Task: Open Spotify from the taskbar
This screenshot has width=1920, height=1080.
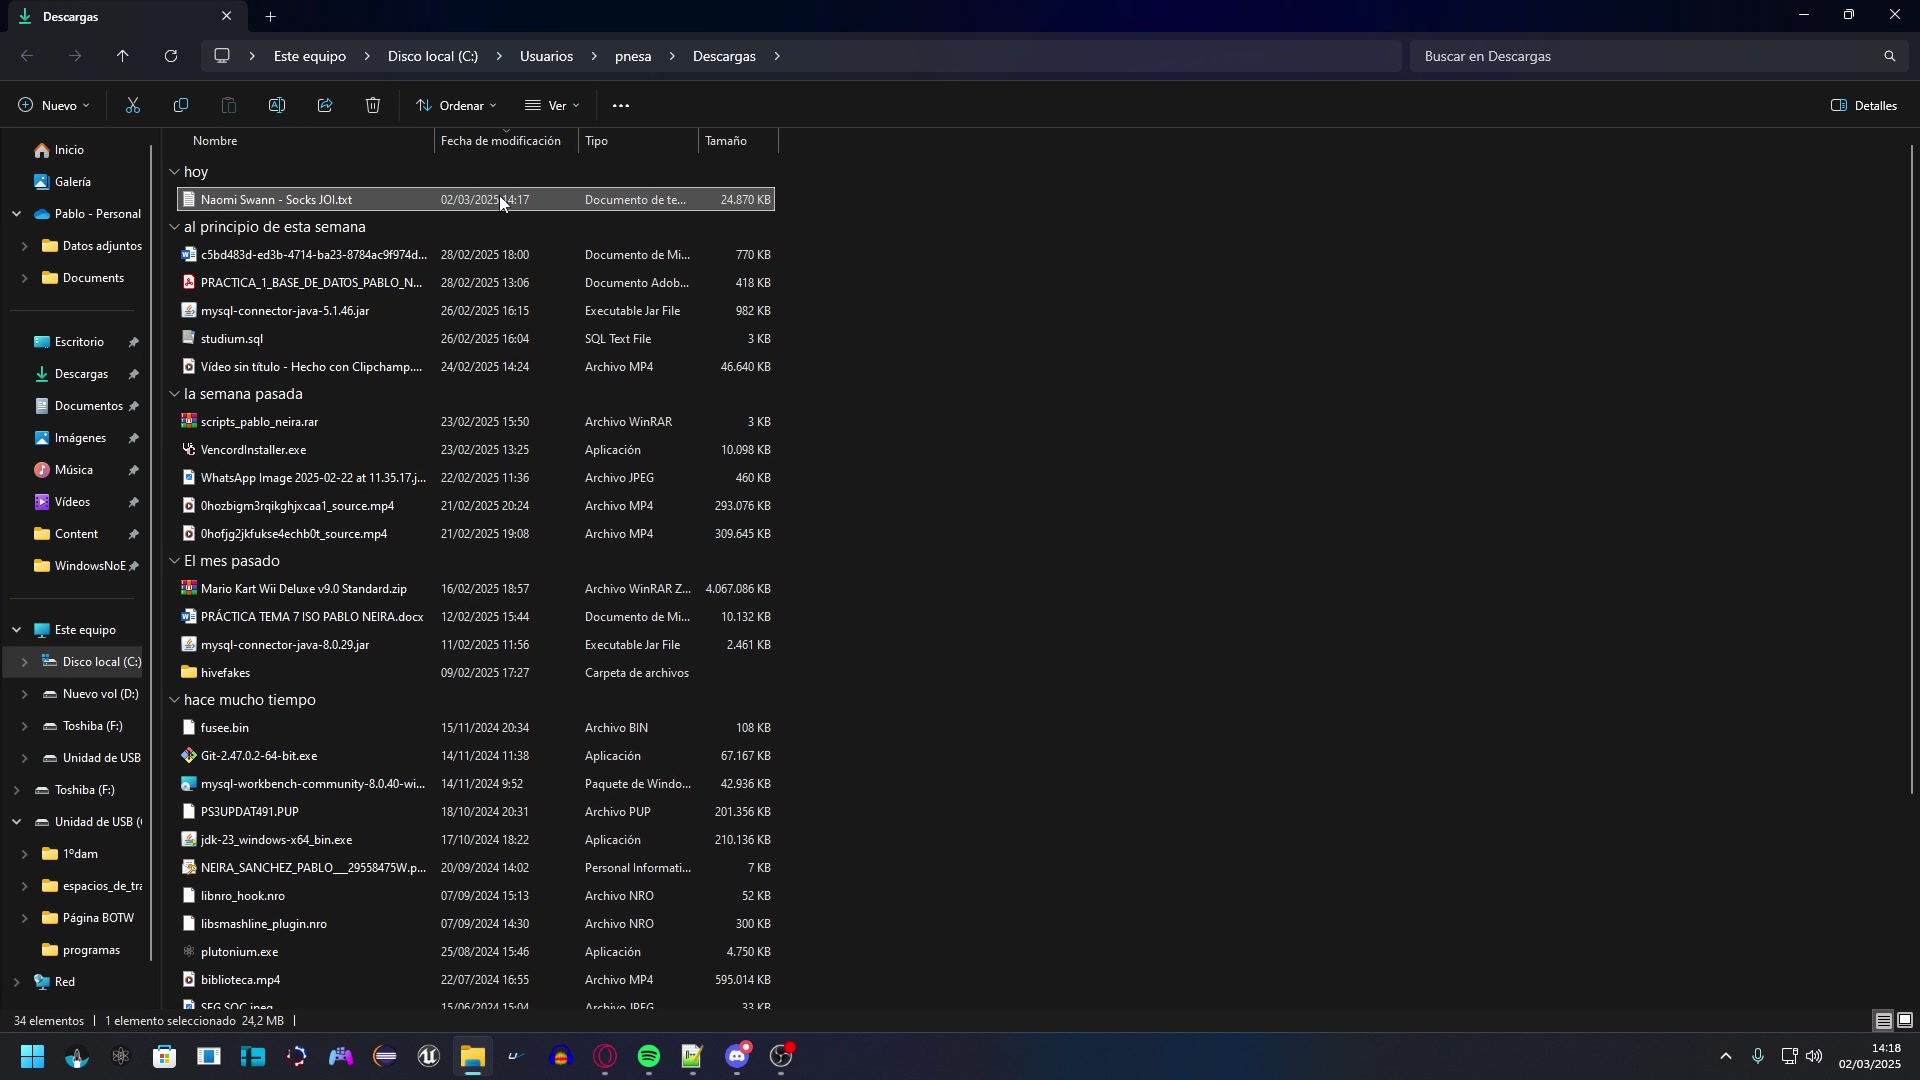Action: pyautogui.click(x=649, y=1056)
